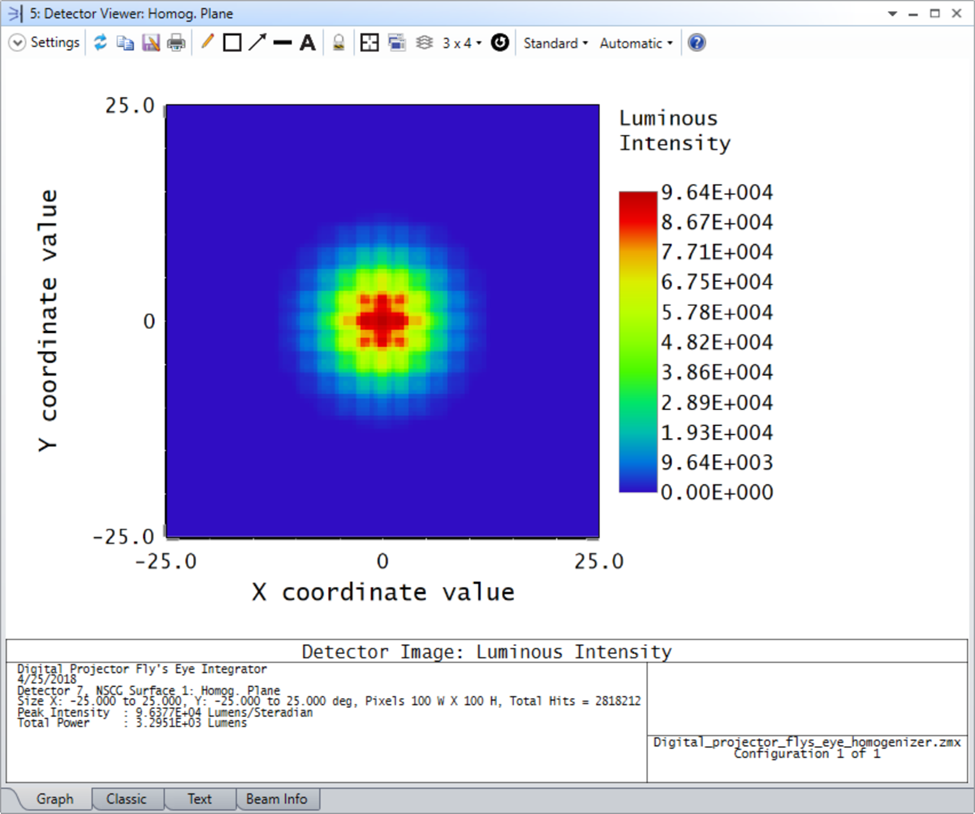Open the 3 x 4 window layout selector

point(455,42)
